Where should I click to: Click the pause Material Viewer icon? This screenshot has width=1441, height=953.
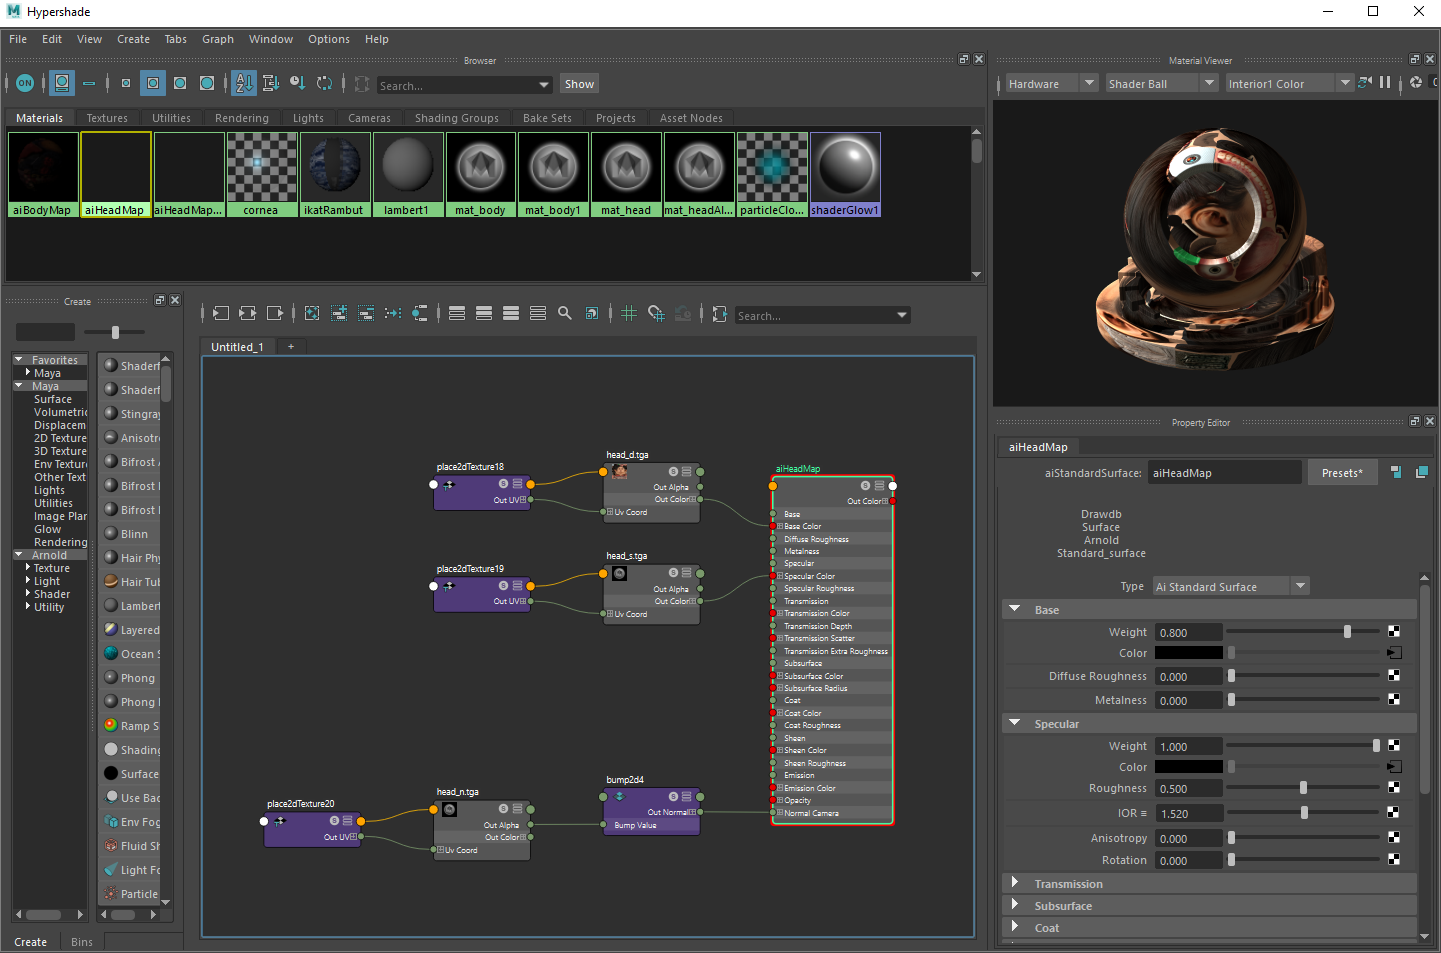(x=1383, y=83)
